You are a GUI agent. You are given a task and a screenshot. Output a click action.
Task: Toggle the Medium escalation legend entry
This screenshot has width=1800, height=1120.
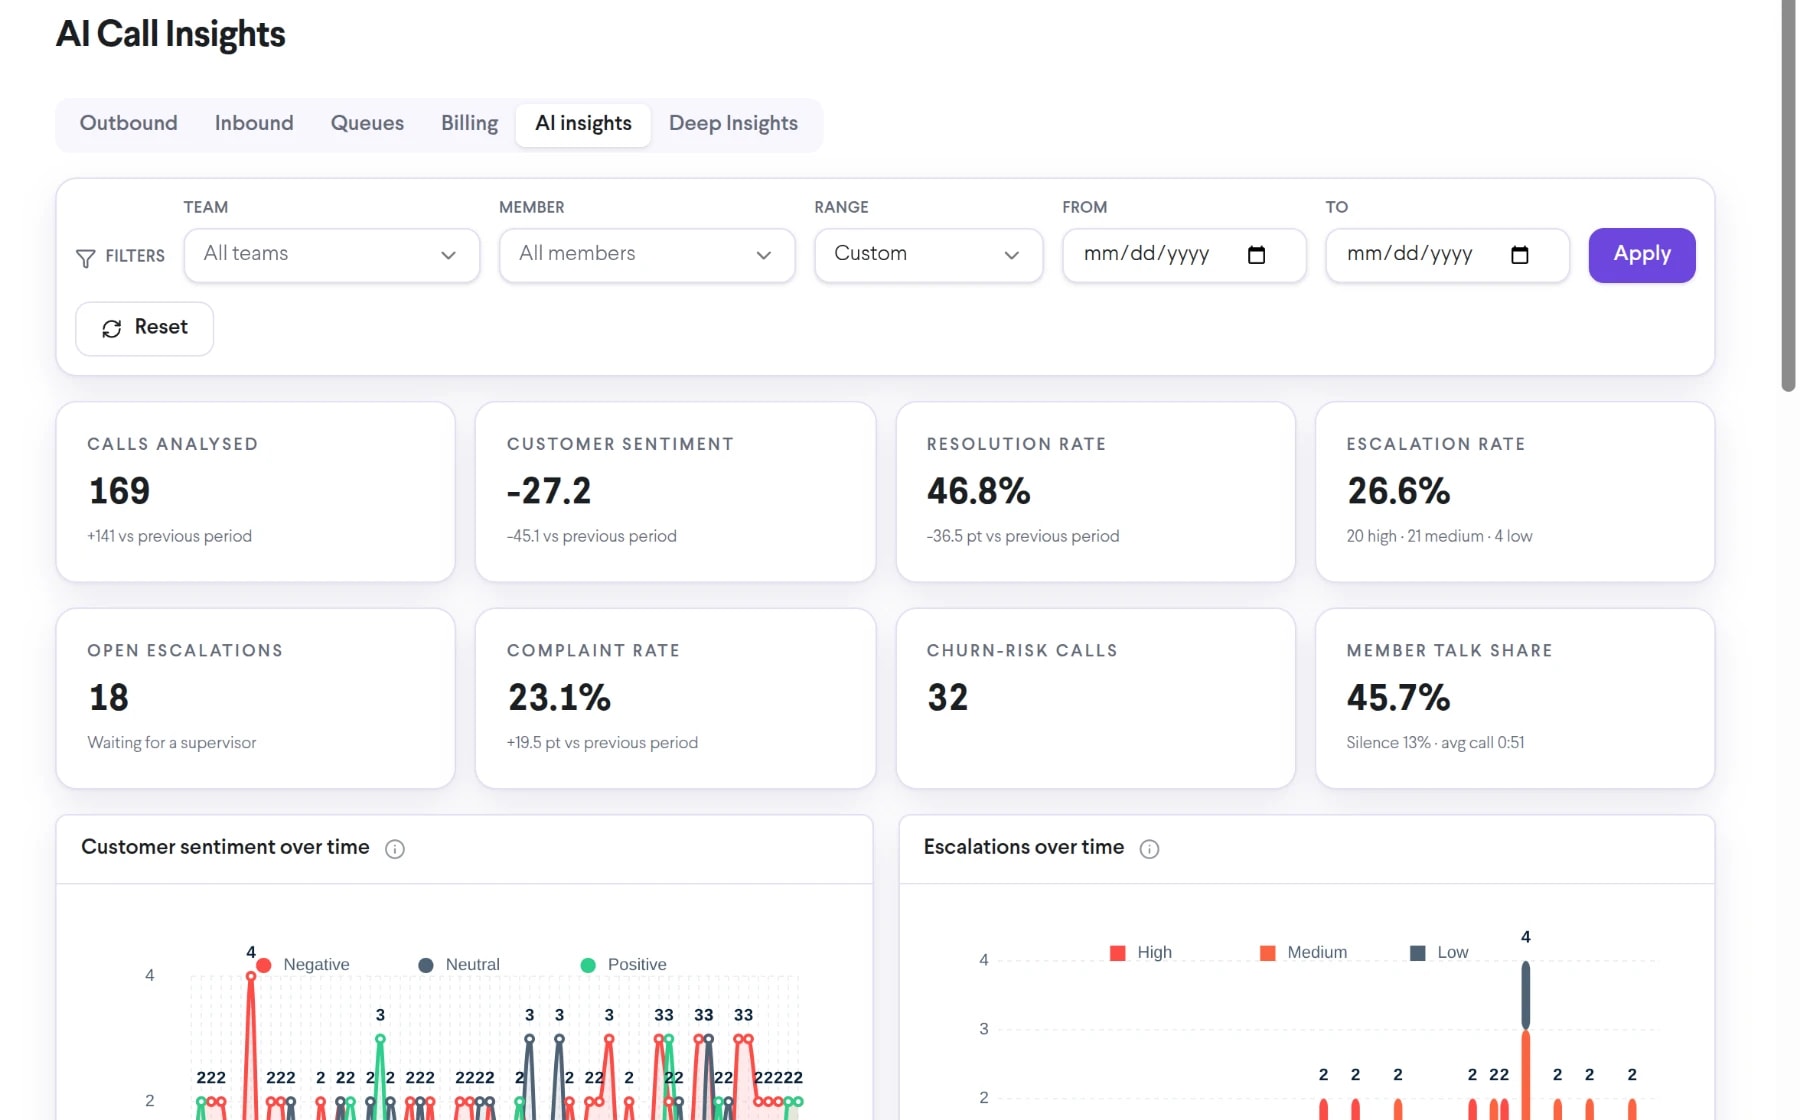pos(1303,953)
